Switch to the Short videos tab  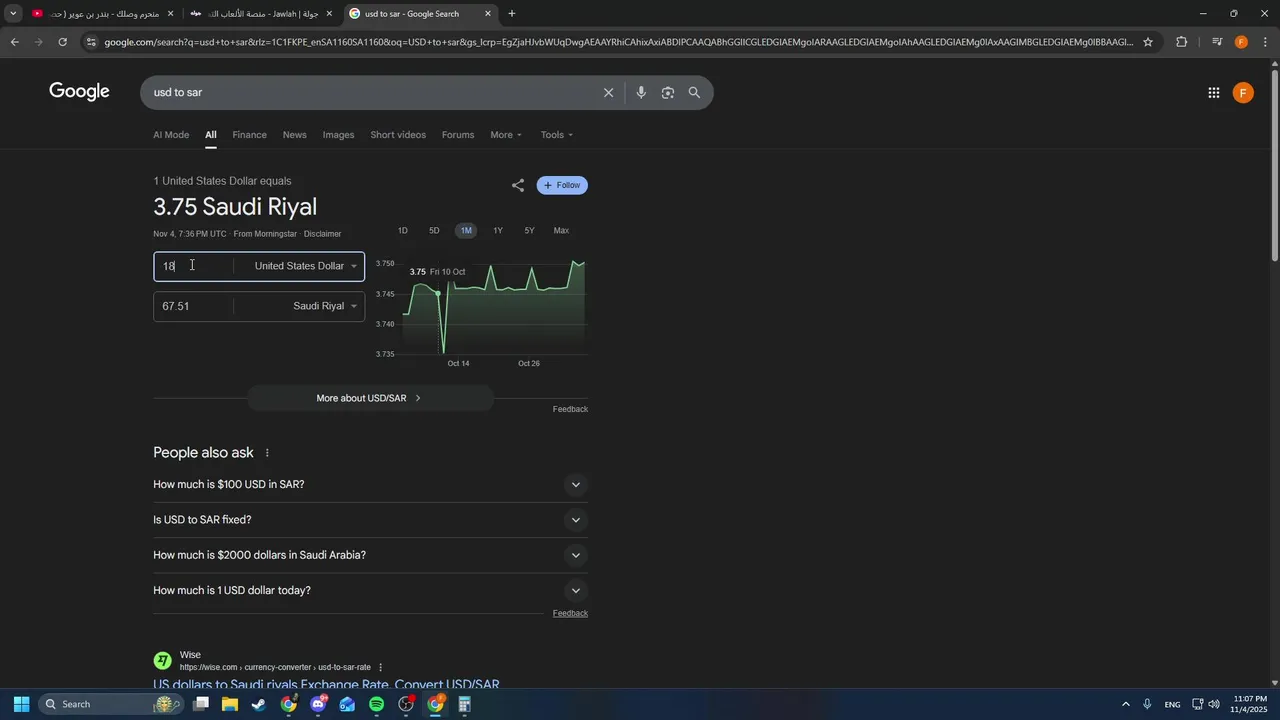click(398, 135)
